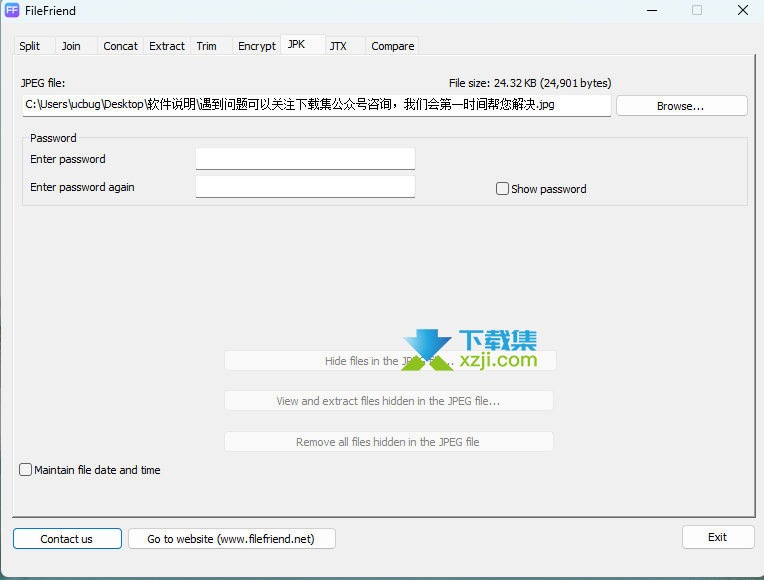
Task: Focus the JPEG file path field
Action: (x=316, y=105)
